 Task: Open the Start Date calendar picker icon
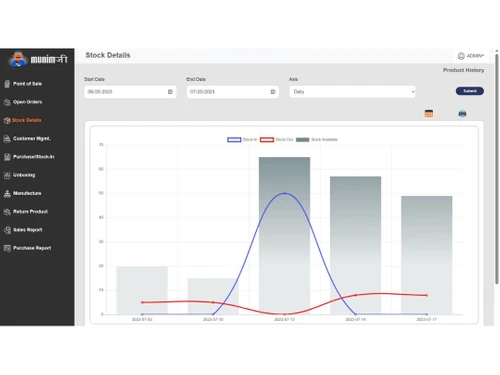170,92
